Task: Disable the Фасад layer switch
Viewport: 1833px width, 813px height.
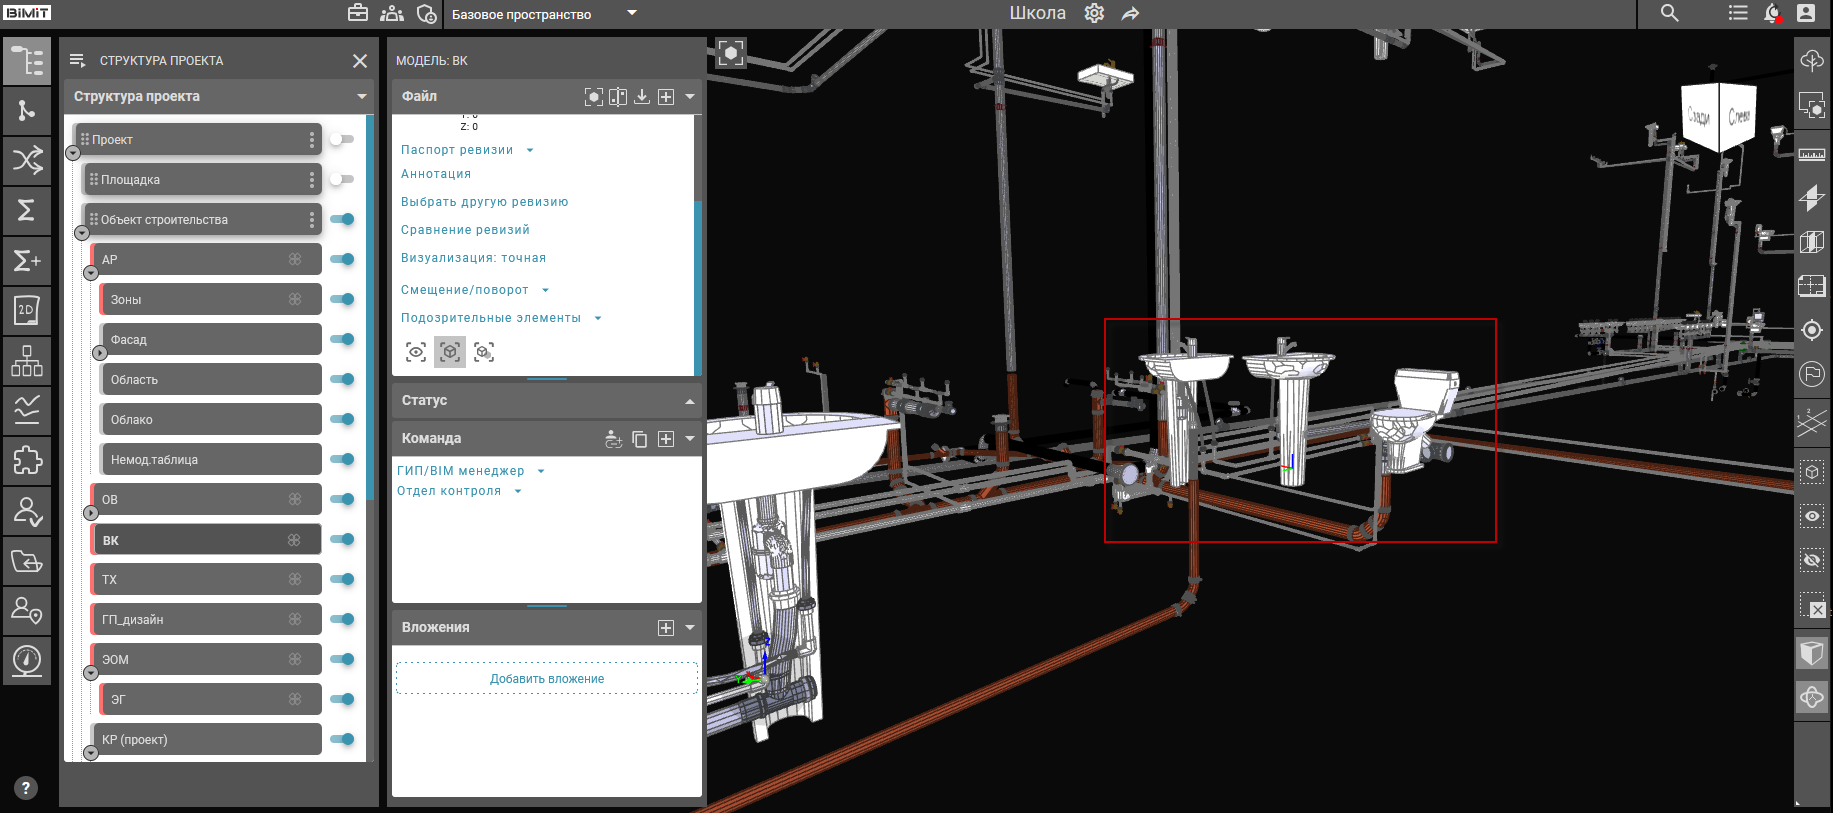Action: tap(342, 339)
